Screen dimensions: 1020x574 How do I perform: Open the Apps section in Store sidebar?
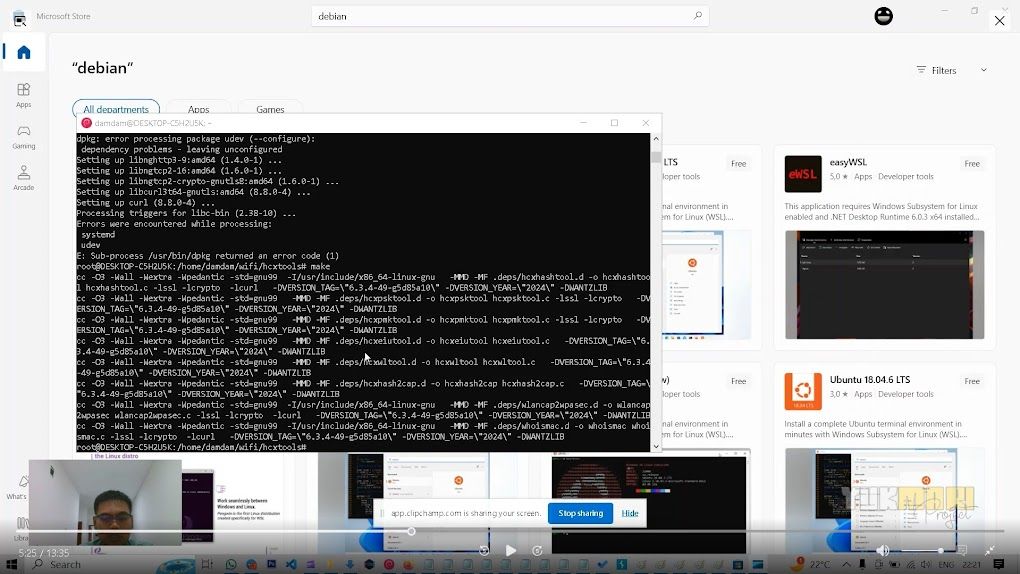[x=24, y=95]
